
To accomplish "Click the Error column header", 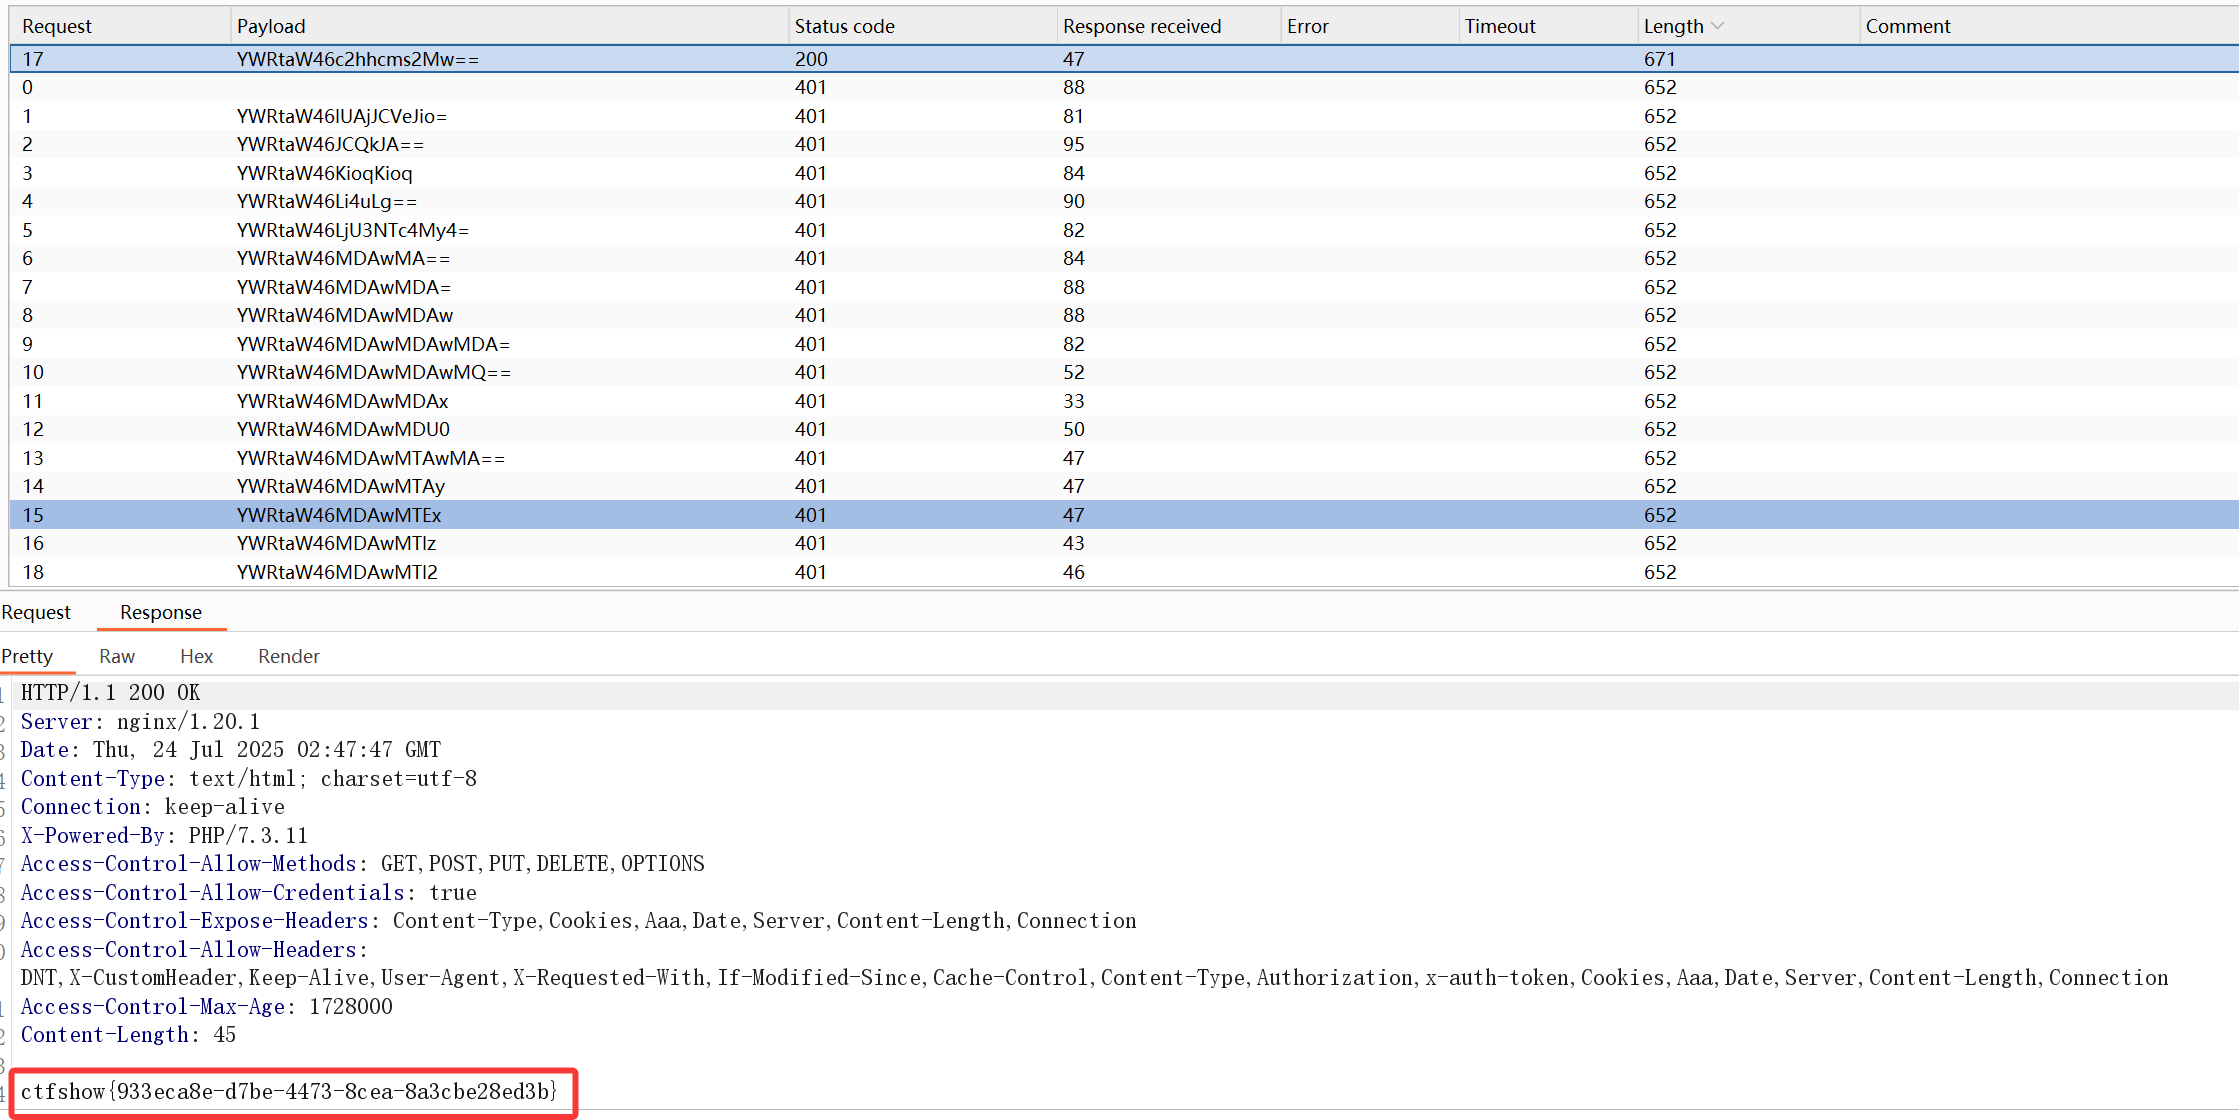I will [x=1307, y=26].
